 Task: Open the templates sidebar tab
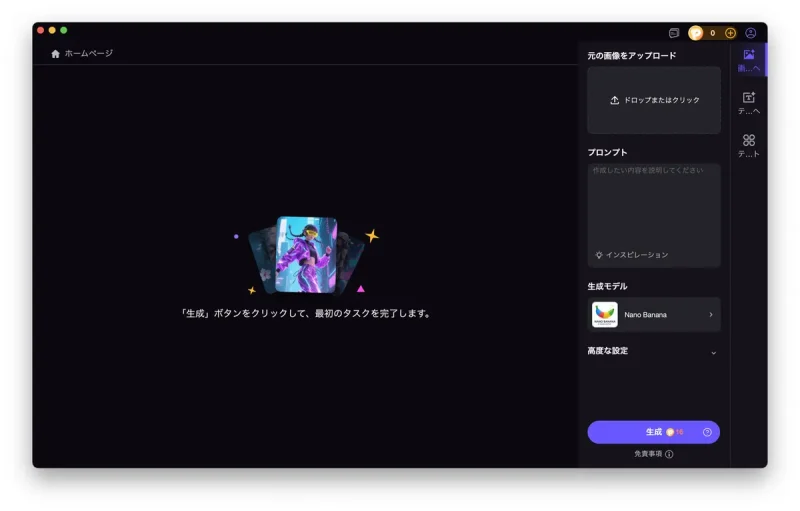748,145
